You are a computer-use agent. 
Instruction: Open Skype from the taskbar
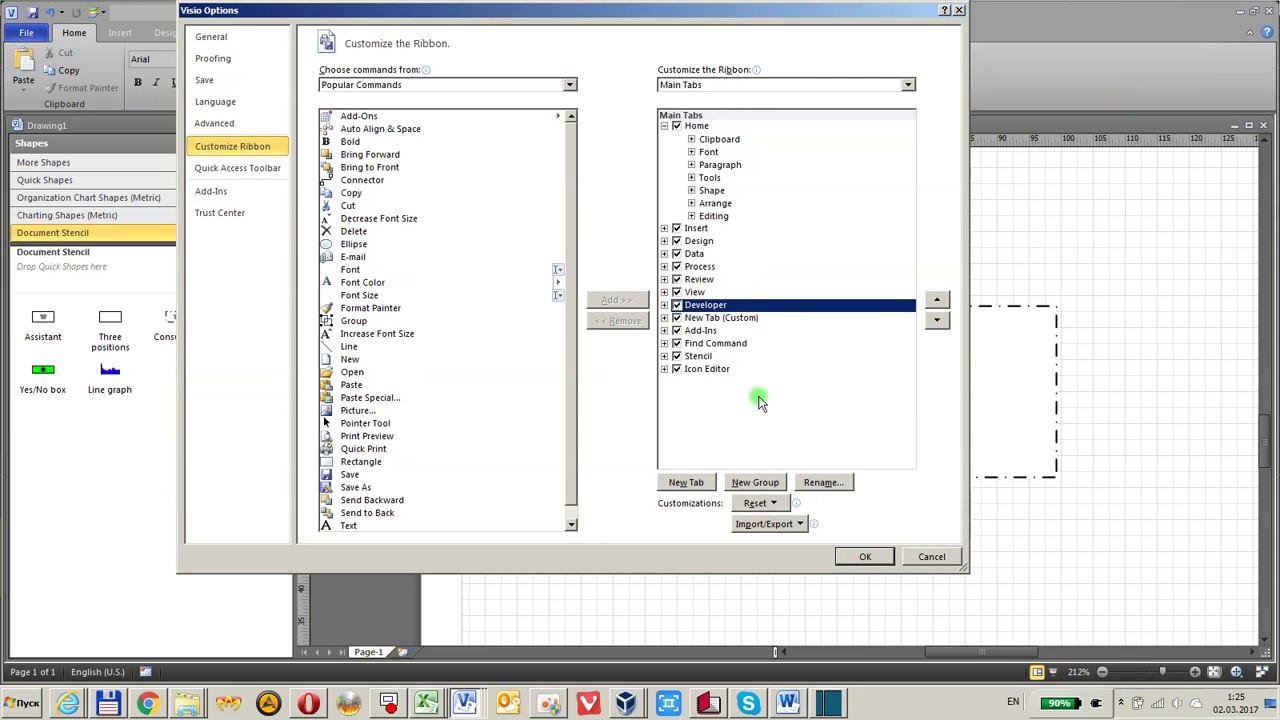(748, 704)
